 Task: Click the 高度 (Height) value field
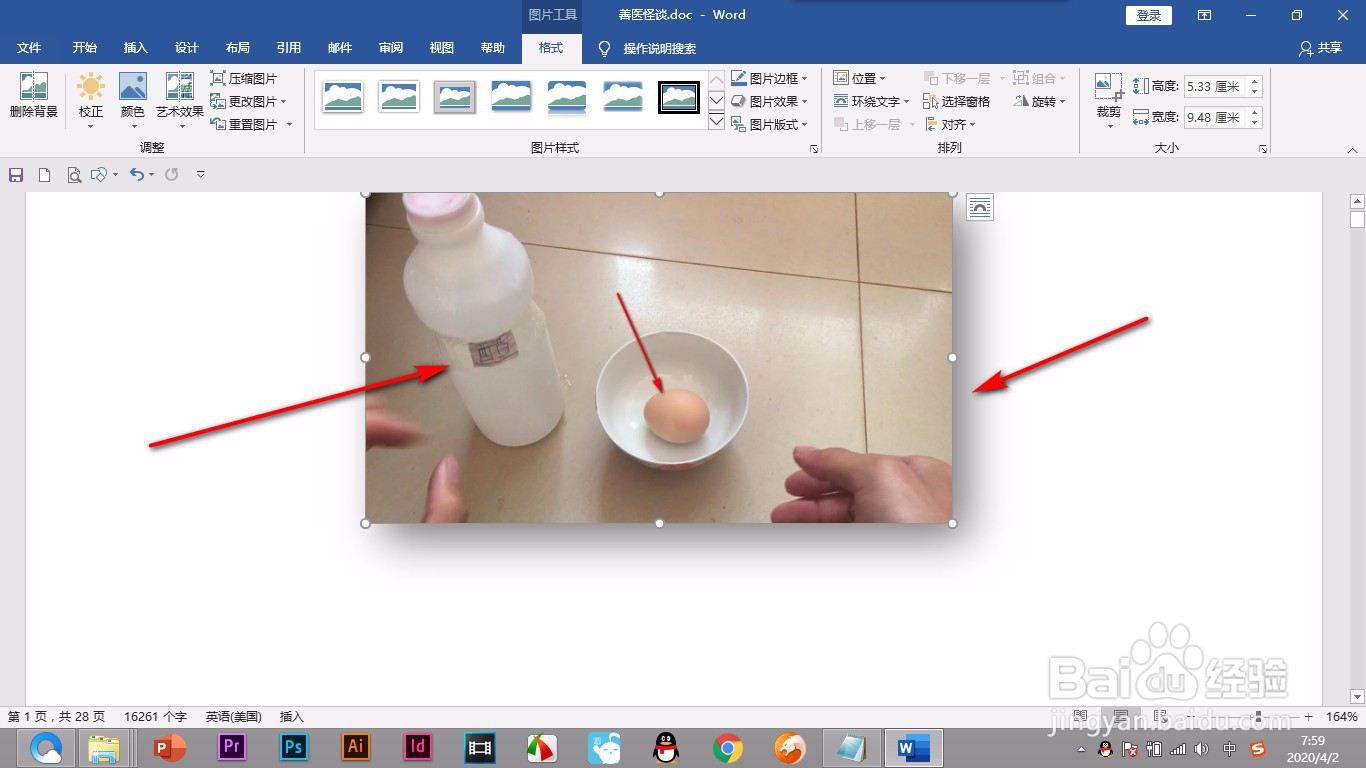point(1214,87)
